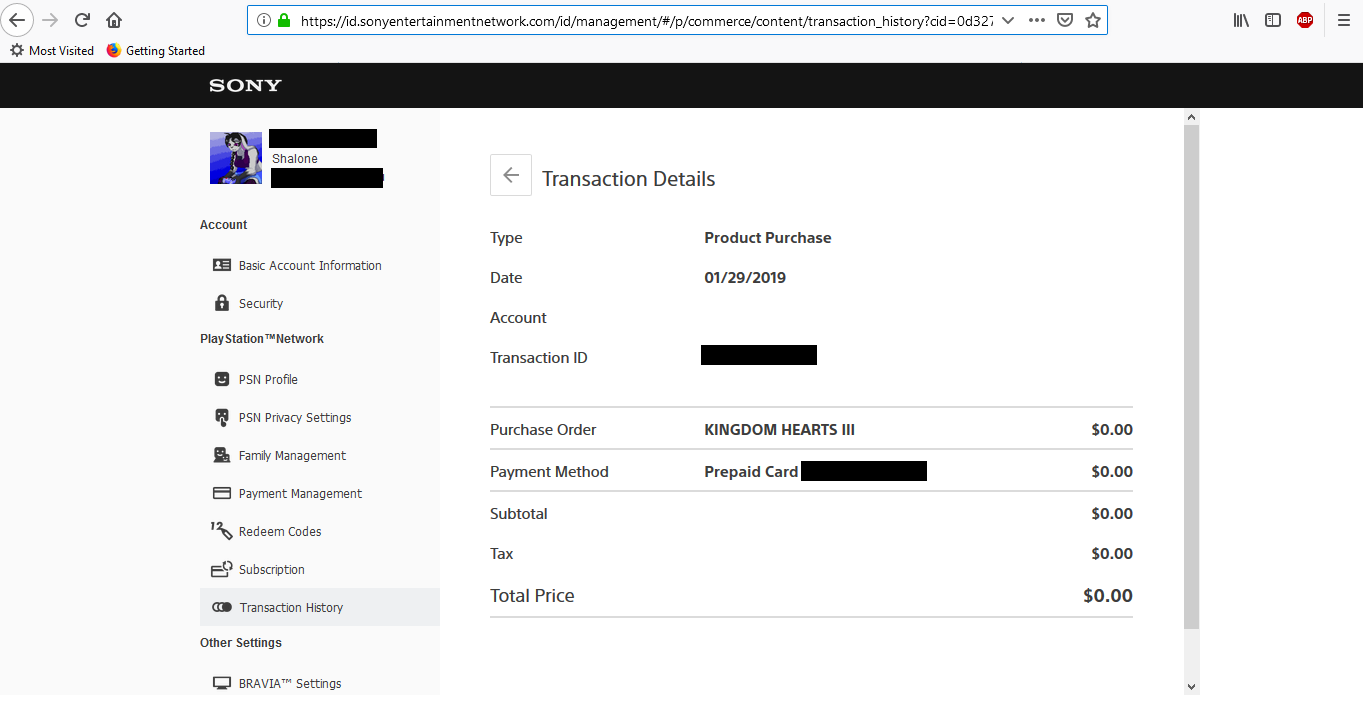Open the page actions three-dot menu

[x=1037, y=20]
